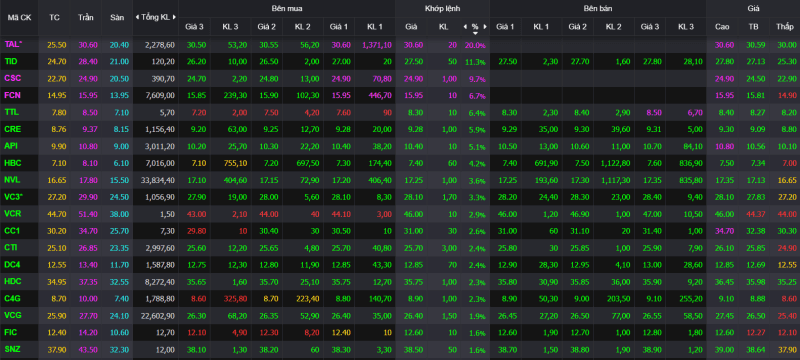
Task: Click the sort triangle under % header
Action: 475,33
